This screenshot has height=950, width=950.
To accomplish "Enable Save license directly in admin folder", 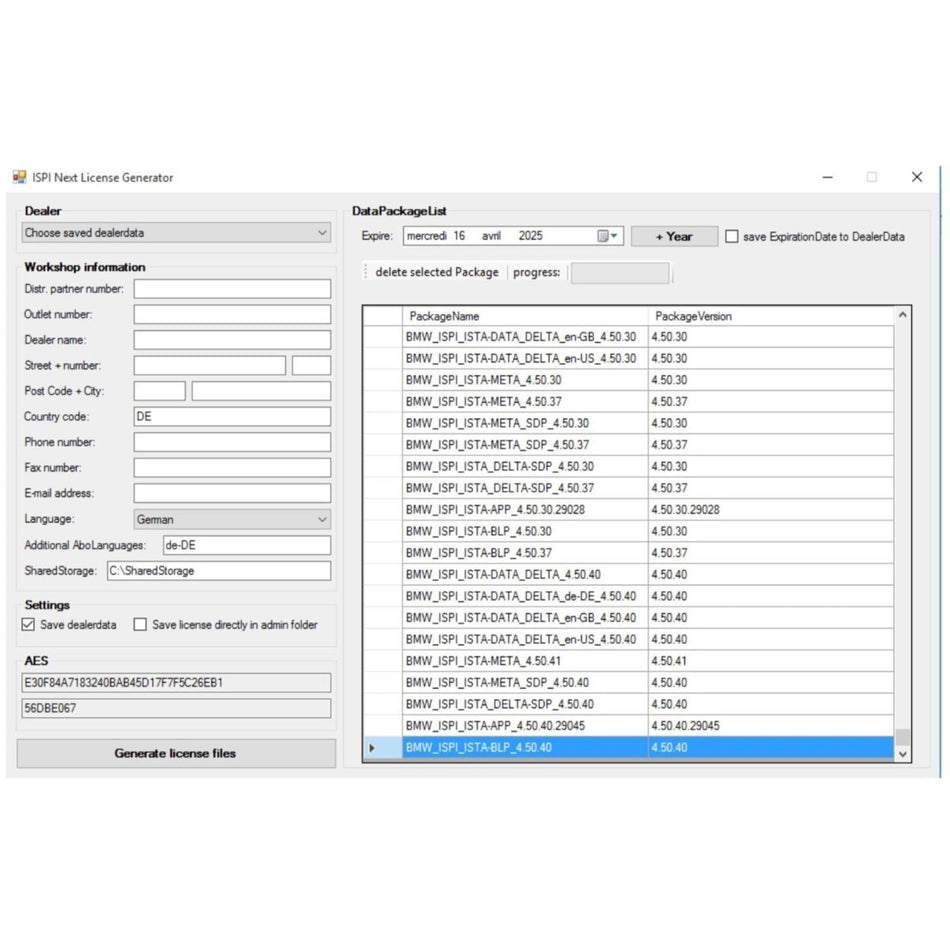I will coord(140,625).
